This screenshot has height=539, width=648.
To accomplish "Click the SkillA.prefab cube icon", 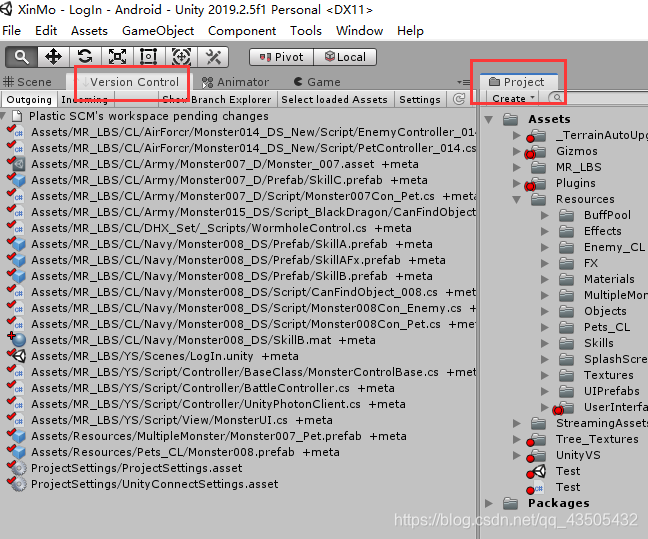I will point(19,244).
